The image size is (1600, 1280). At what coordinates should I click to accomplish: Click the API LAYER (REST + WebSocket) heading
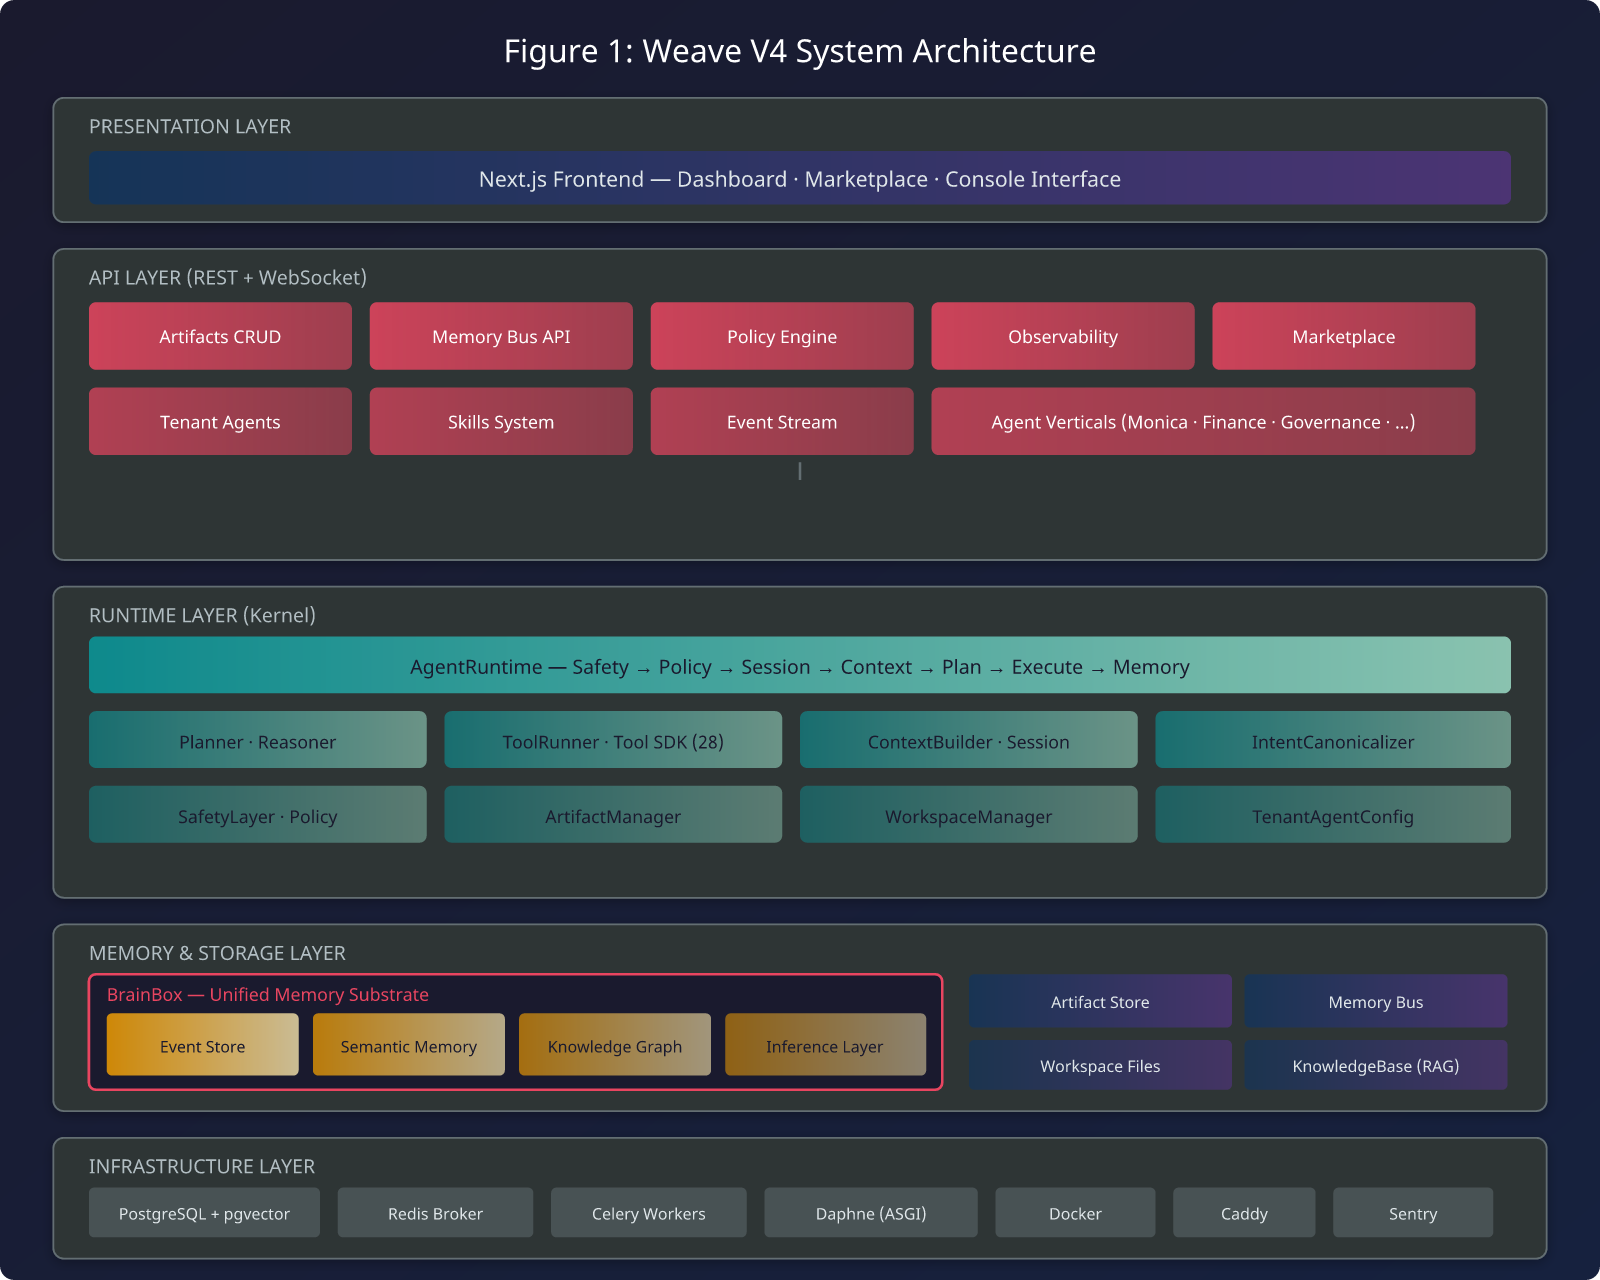pos(228,277)
